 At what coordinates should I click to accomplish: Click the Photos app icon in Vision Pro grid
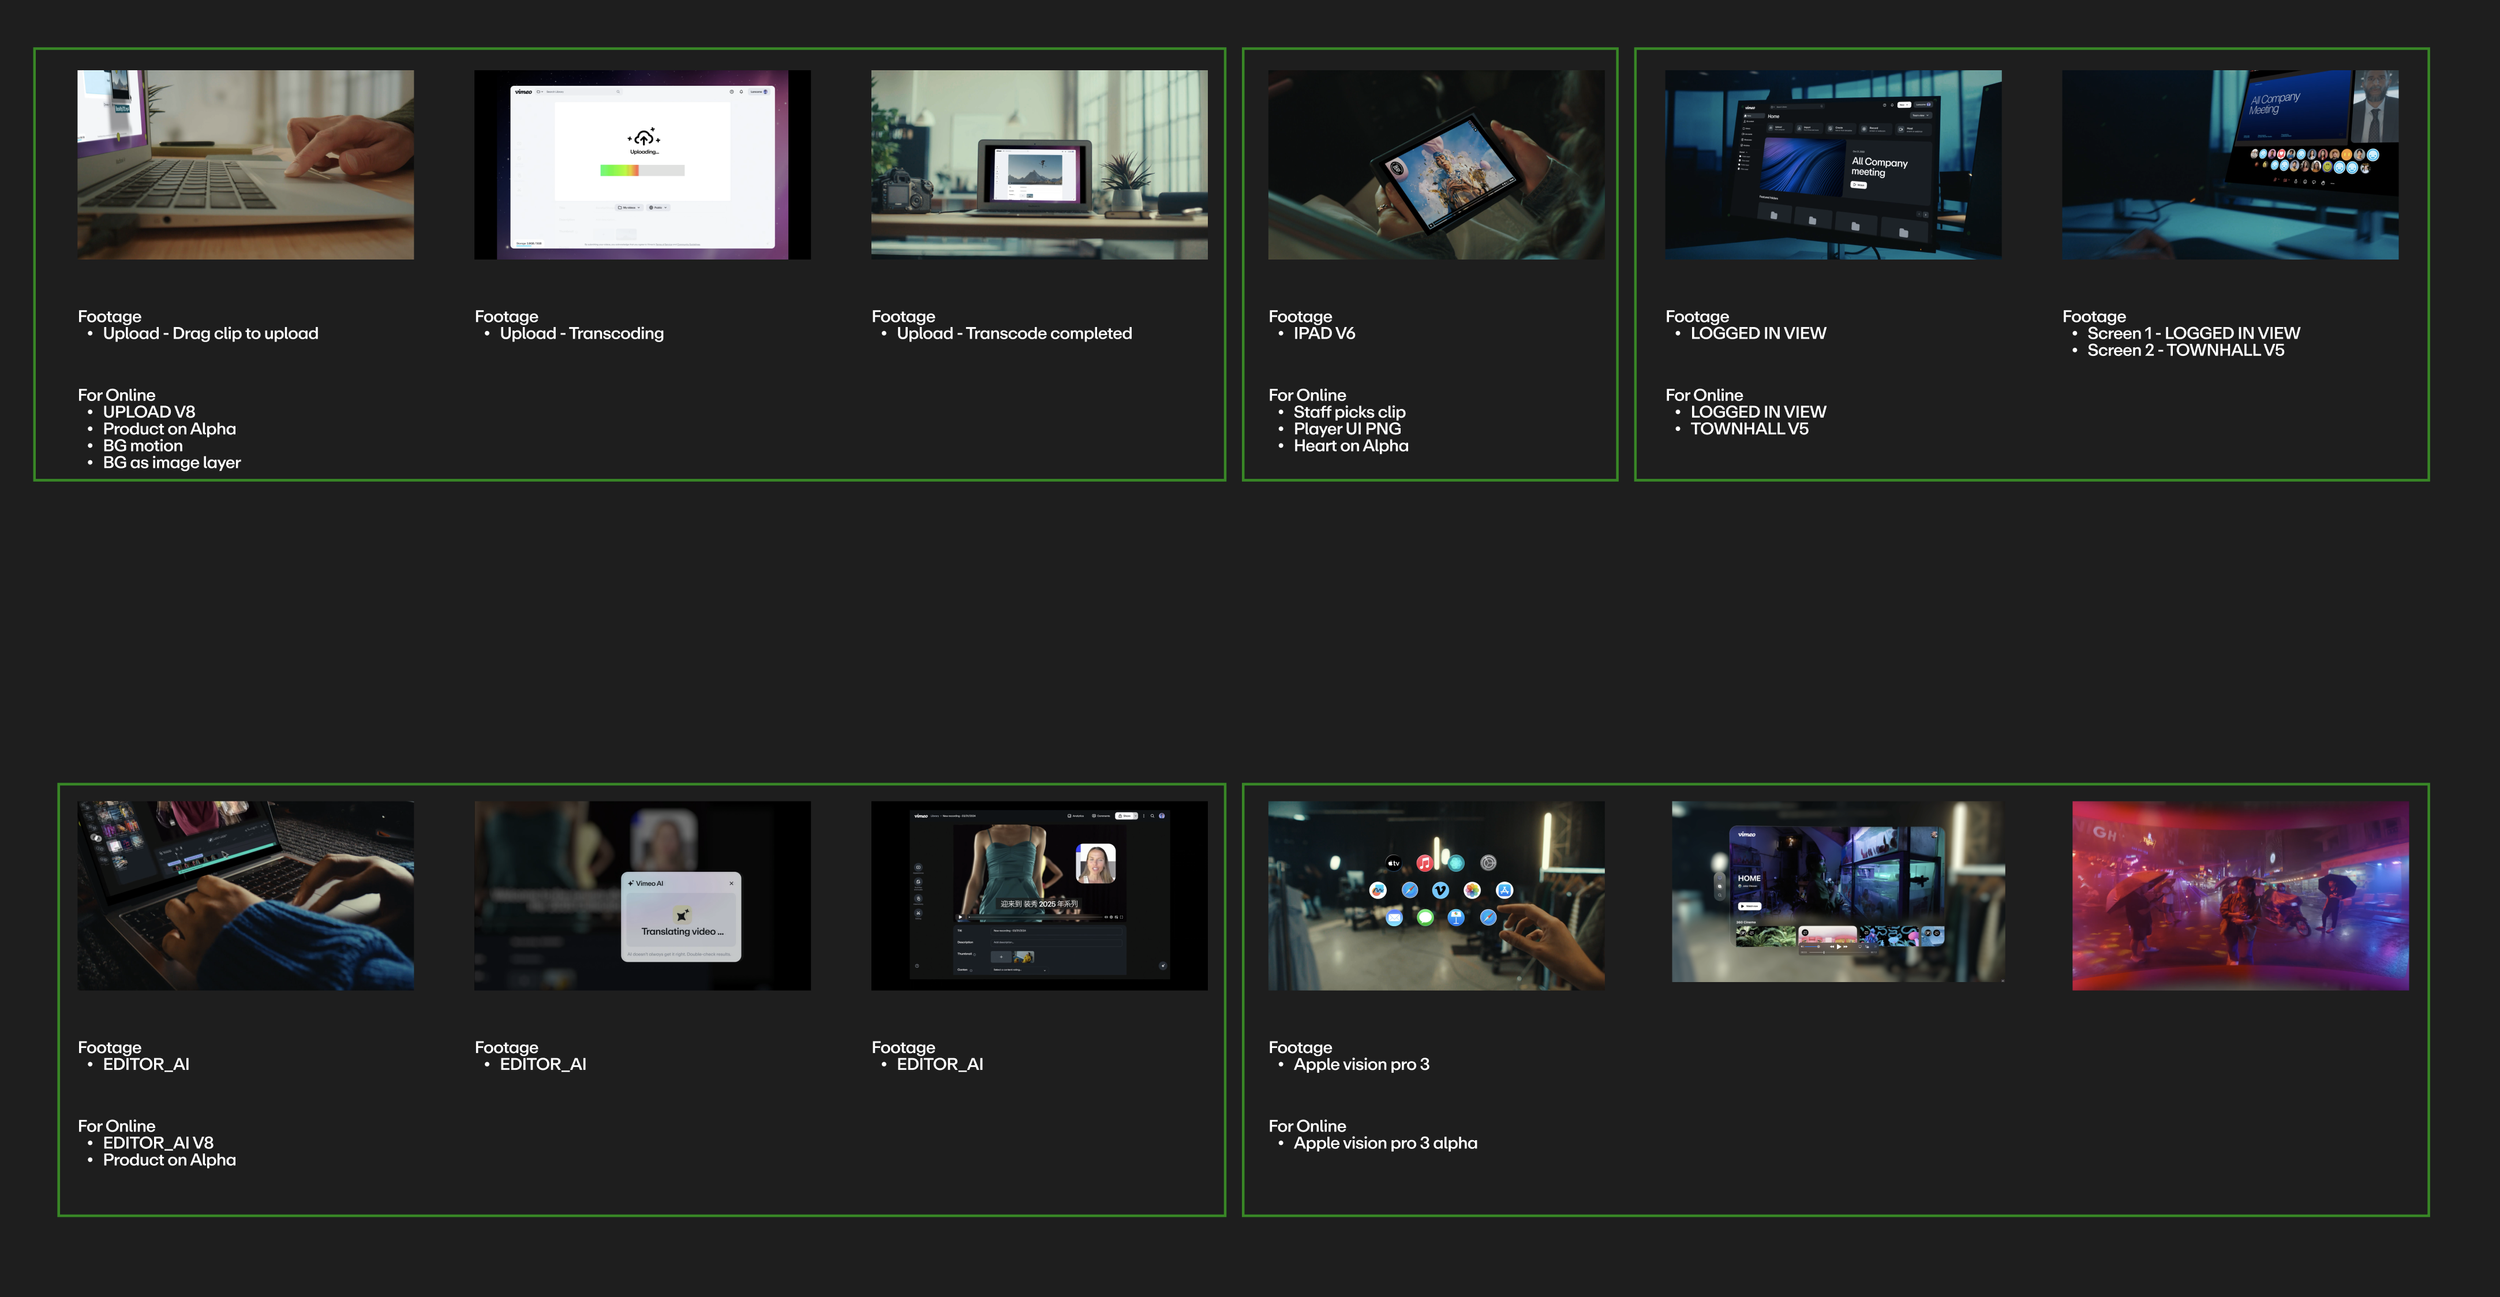[x=1472, y=890]
